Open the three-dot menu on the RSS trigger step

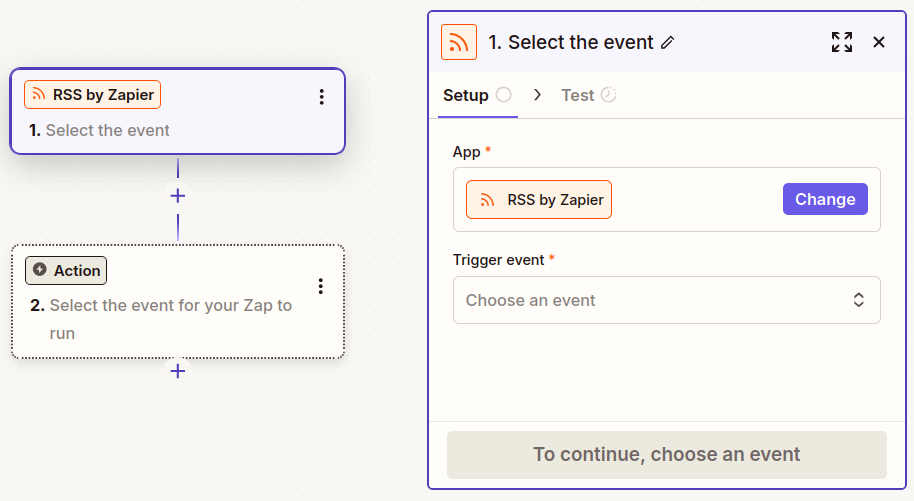coord(321,97)
